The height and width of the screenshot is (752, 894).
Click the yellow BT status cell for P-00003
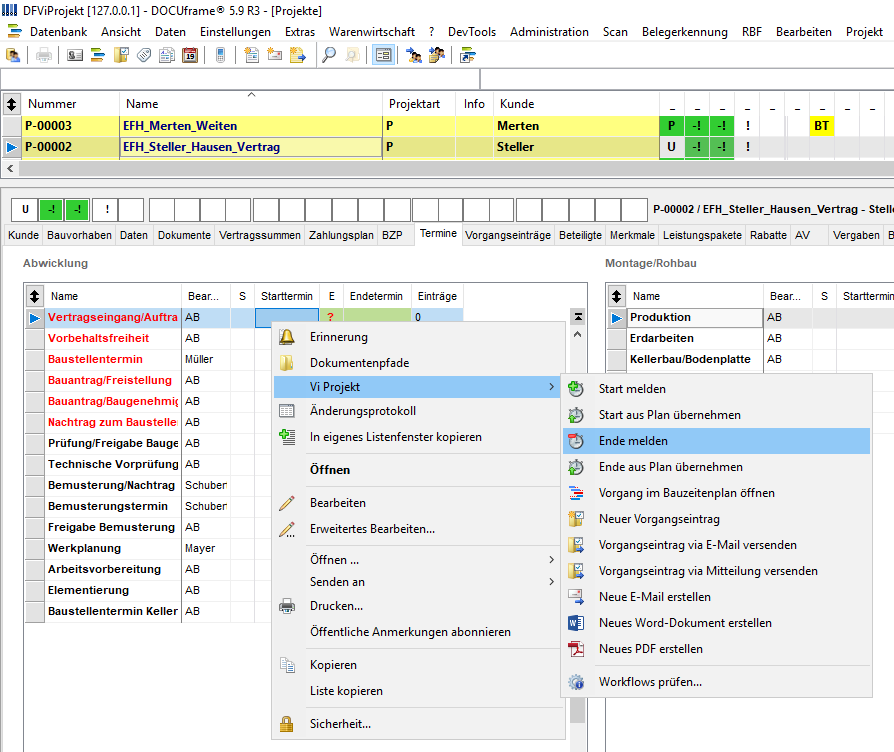pos(822,126)
